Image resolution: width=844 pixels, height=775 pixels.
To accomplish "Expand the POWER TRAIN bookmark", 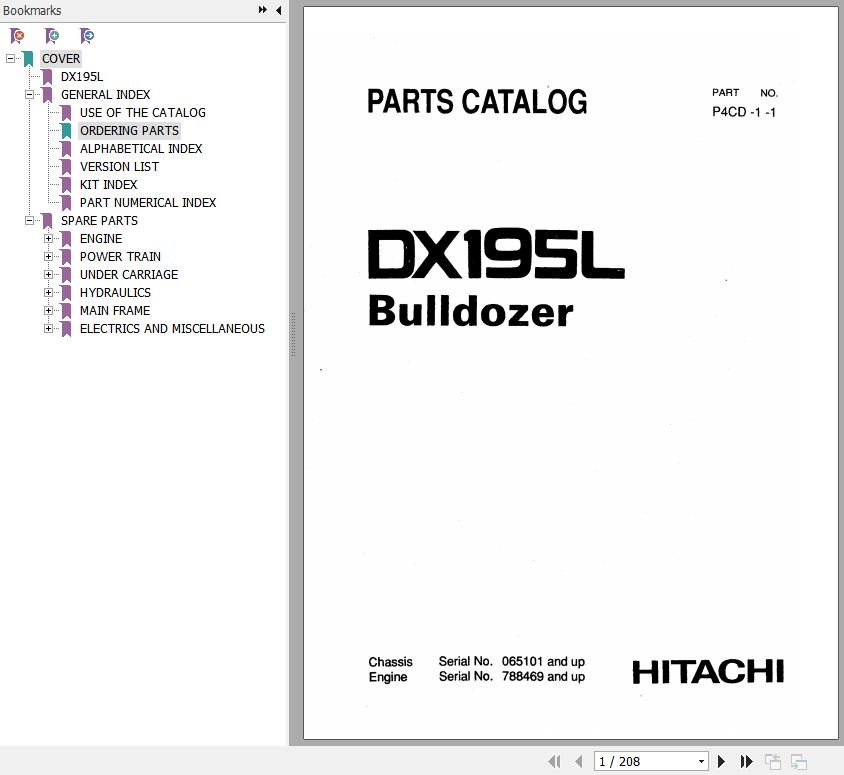I will pyautogui.click(x=48, y=256).
